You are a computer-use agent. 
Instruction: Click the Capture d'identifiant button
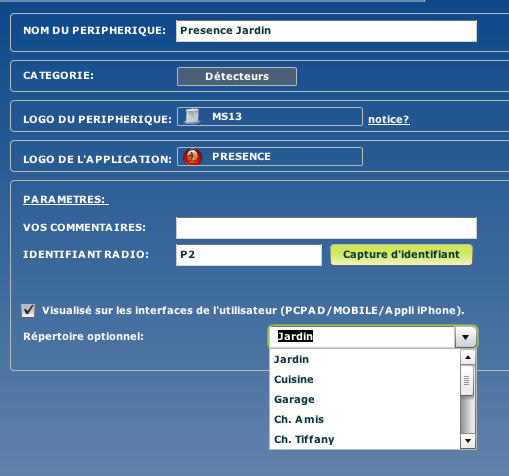tap(401, 255)
